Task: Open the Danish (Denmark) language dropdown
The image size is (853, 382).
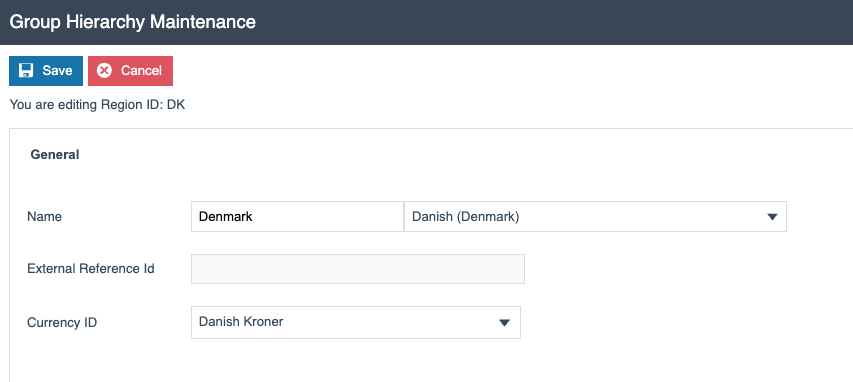Action: [595, 217]
